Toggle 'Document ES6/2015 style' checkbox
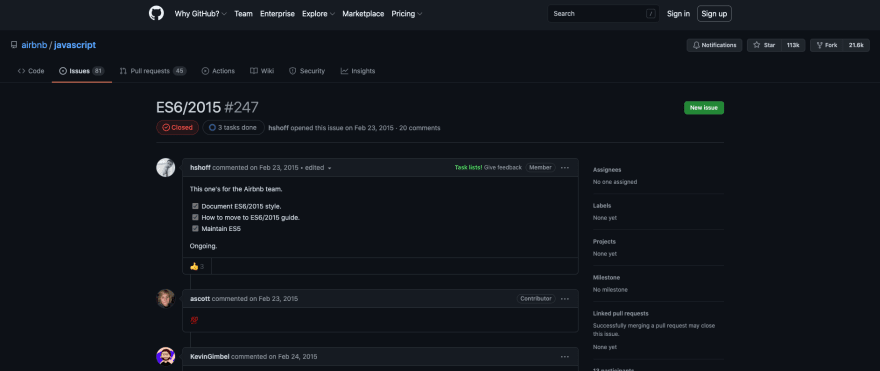Image resolution: width=880 pixels, height=371 pixels. point(195,207)
